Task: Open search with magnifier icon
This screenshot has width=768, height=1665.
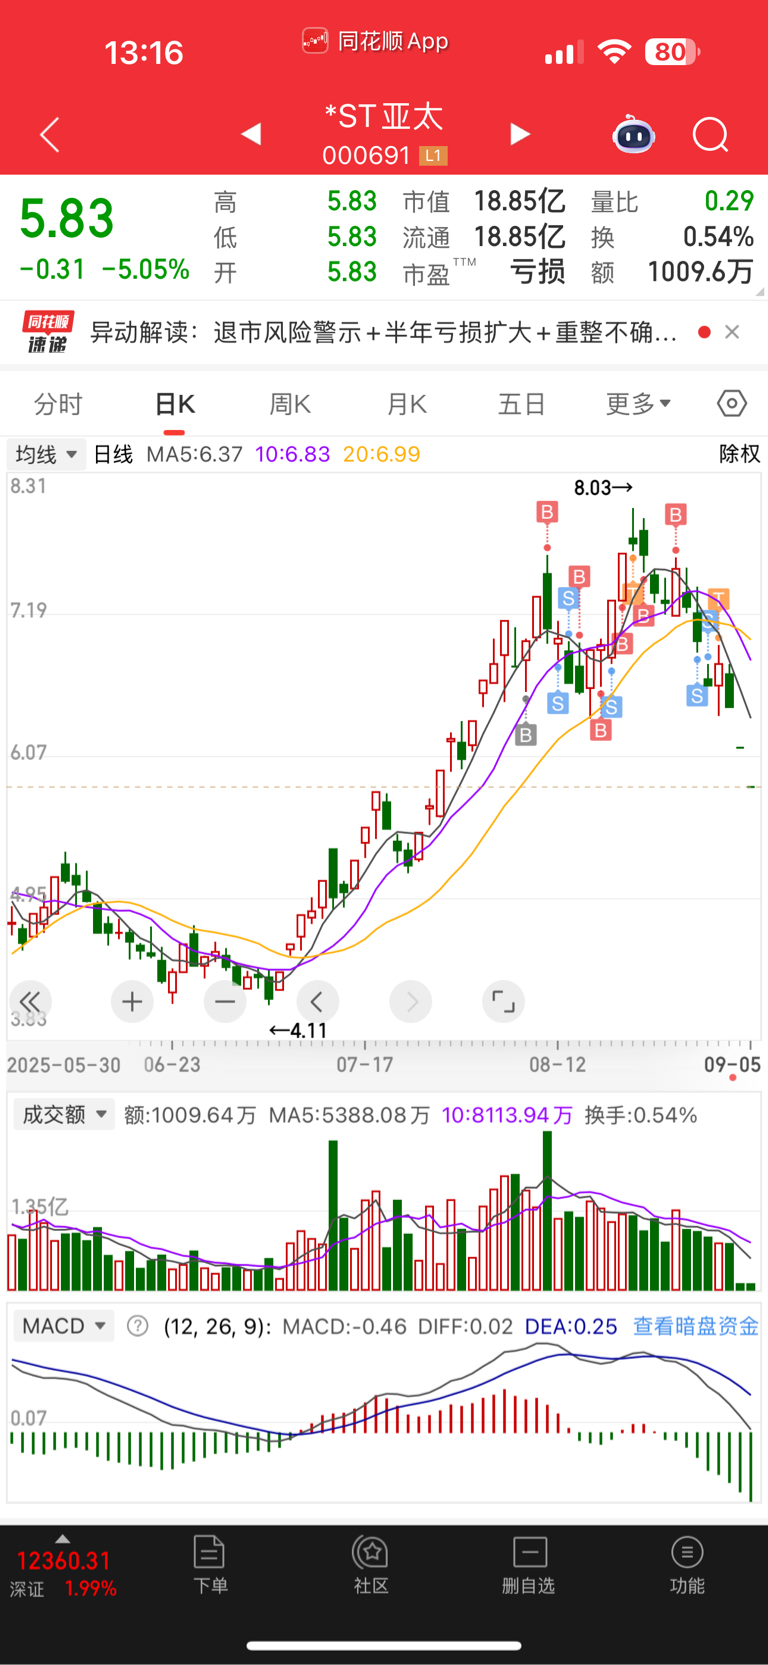Action: click(x=711, y=134)
